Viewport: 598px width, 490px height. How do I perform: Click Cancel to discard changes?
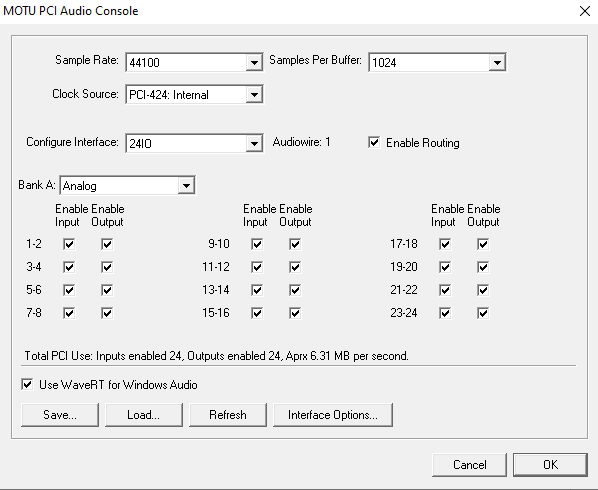(x=469, y=464)
